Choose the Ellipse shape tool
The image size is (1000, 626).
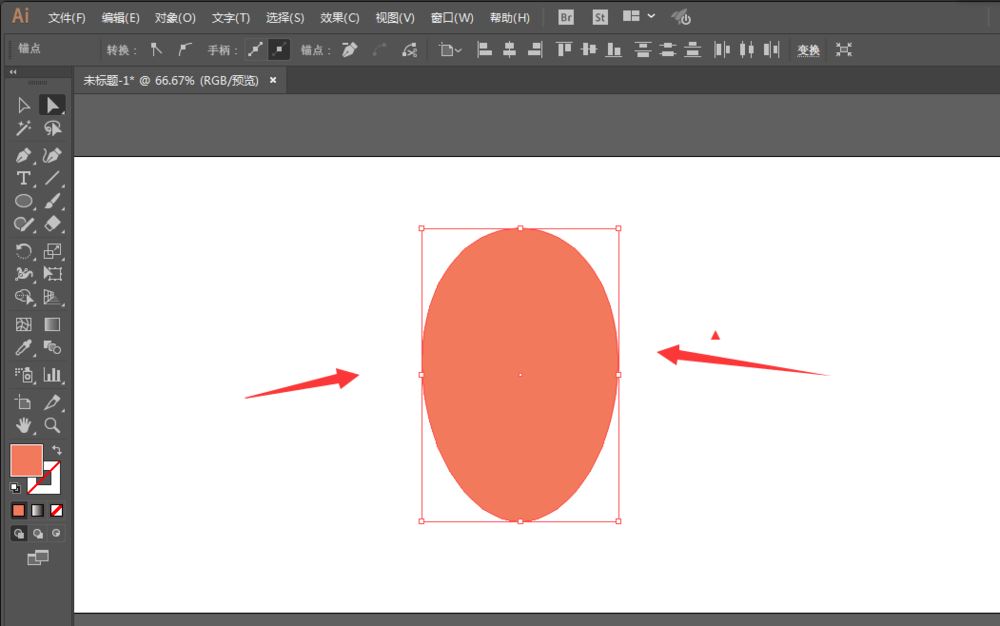(24, 201)
